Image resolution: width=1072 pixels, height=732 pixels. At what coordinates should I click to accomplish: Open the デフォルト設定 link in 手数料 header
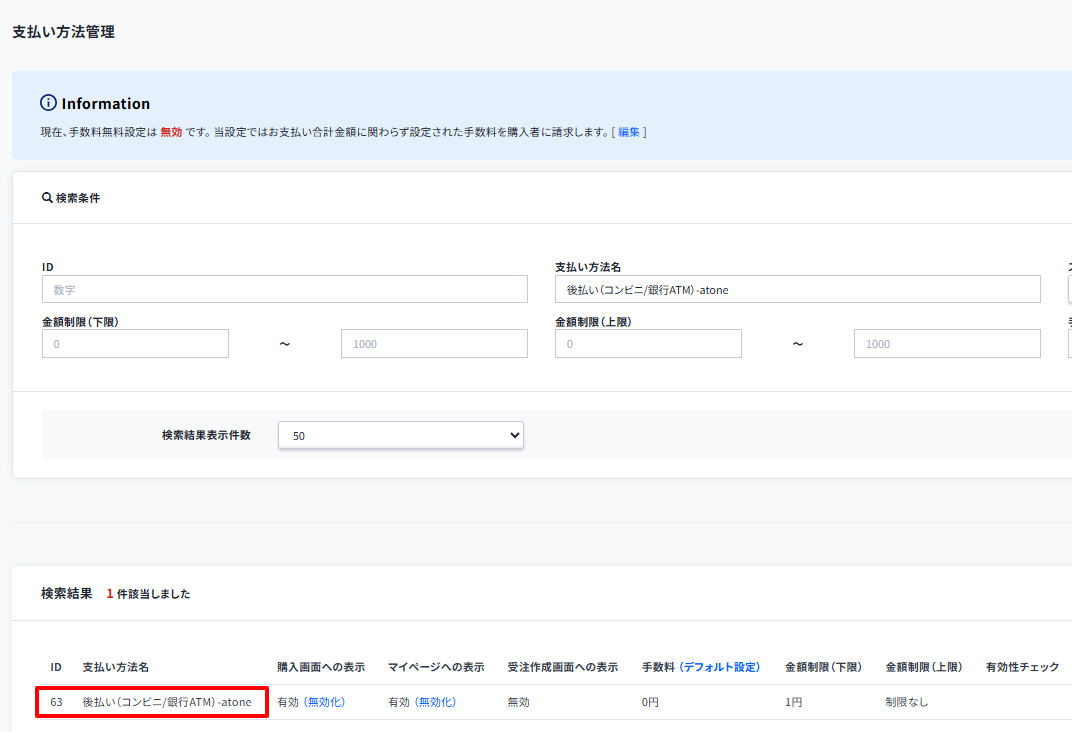[x=720, y=667]
